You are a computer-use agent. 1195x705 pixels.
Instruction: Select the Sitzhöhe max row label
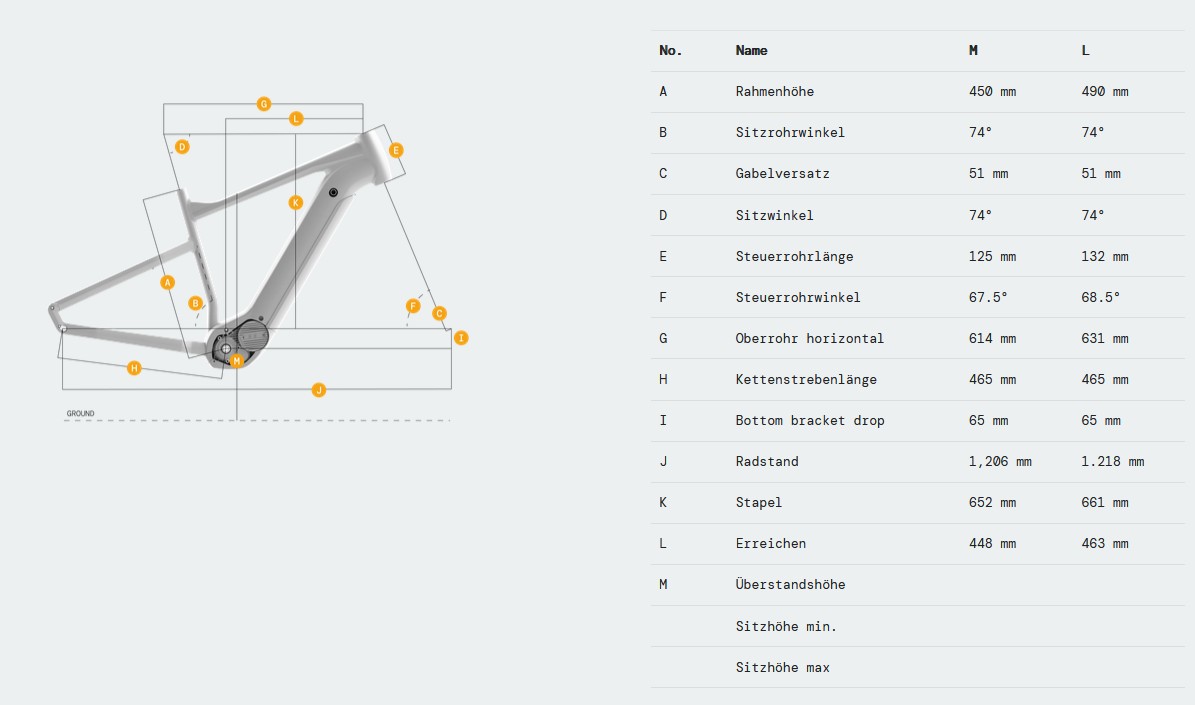tap(782, 667)
